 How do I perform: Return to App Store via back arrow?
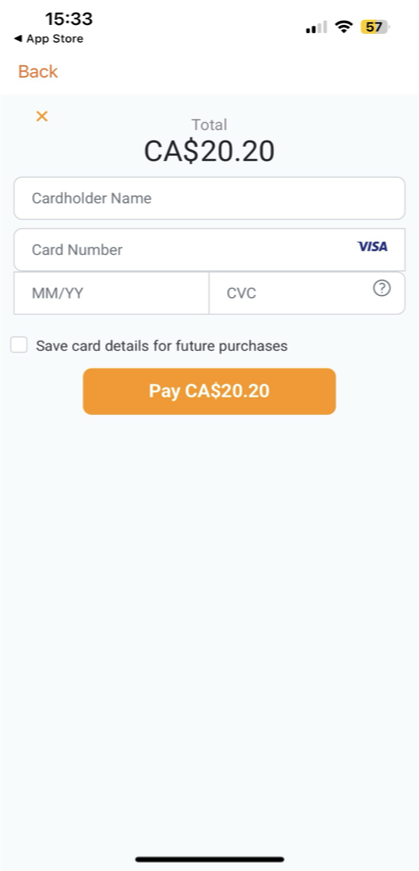(18, 39)
